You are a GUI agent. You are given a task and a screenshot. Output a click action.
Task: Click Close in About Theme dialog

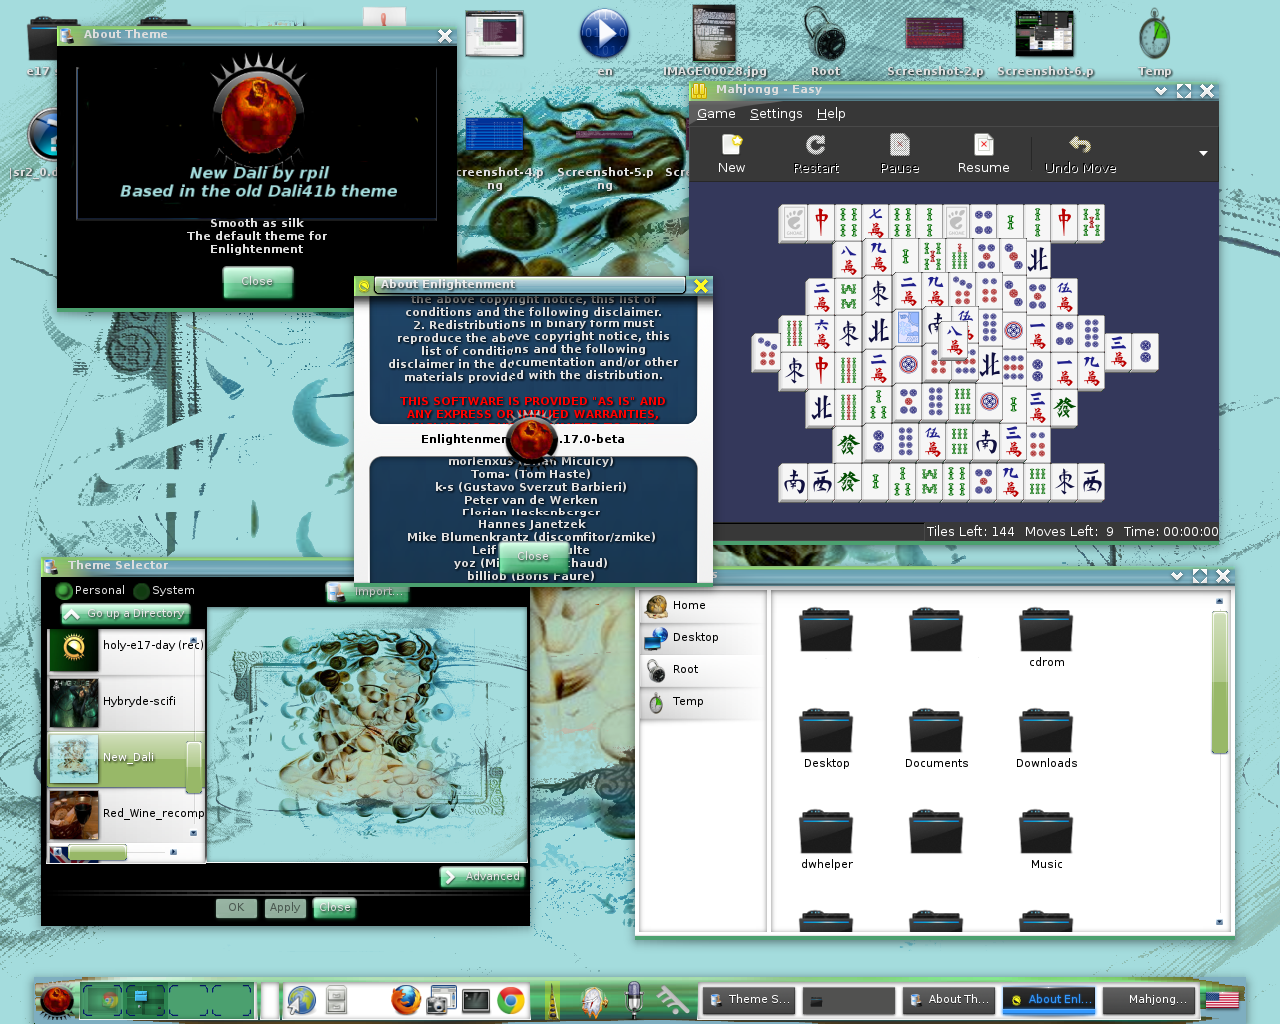click(x=257, y=282)
